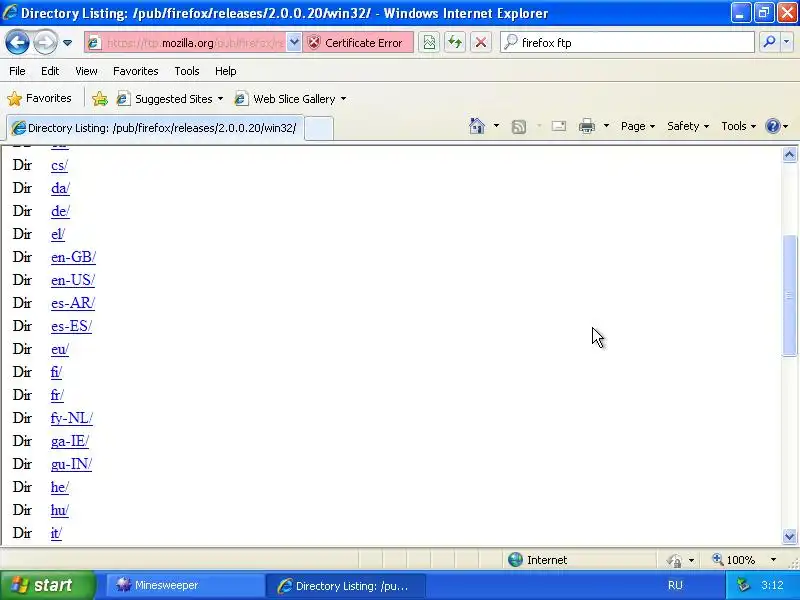Open the da/ directory link
The height and width of the screenshot is (600, 800).
click(x=60, y=188)
